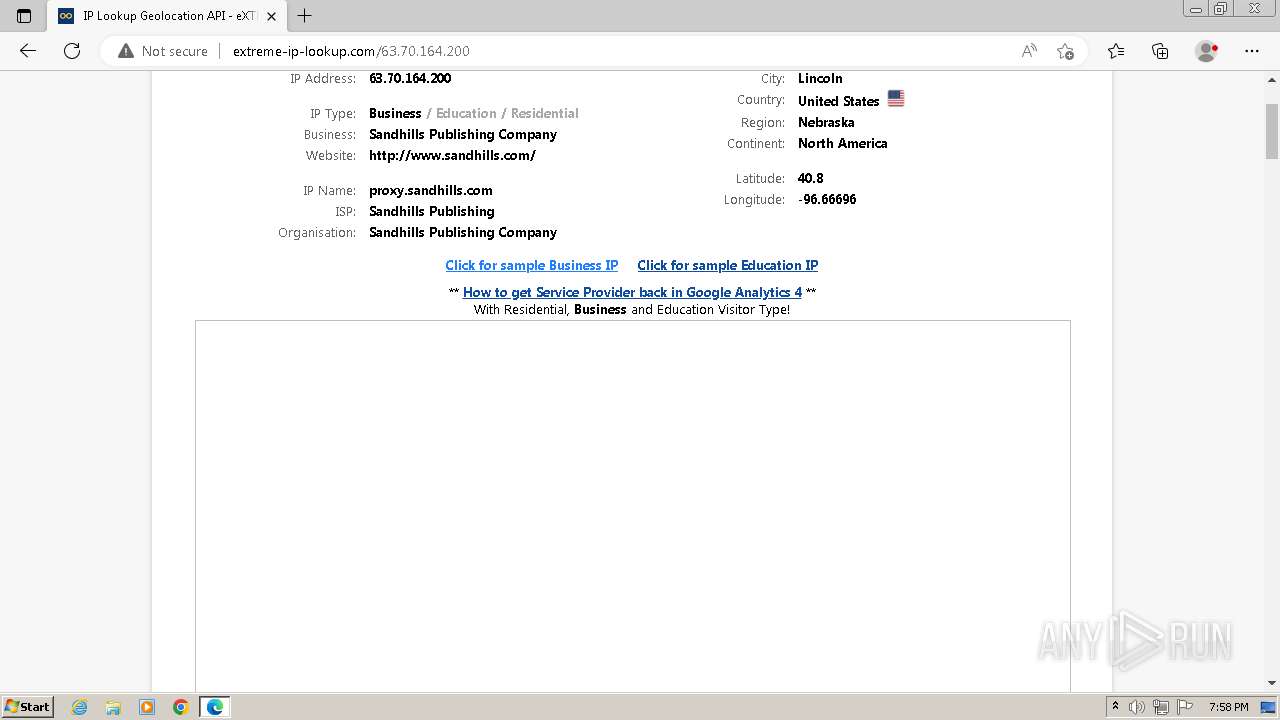This screenshot has width=1280, height=720.
Task: View the Not secure site info warning
Action: (x=163, y=51)
